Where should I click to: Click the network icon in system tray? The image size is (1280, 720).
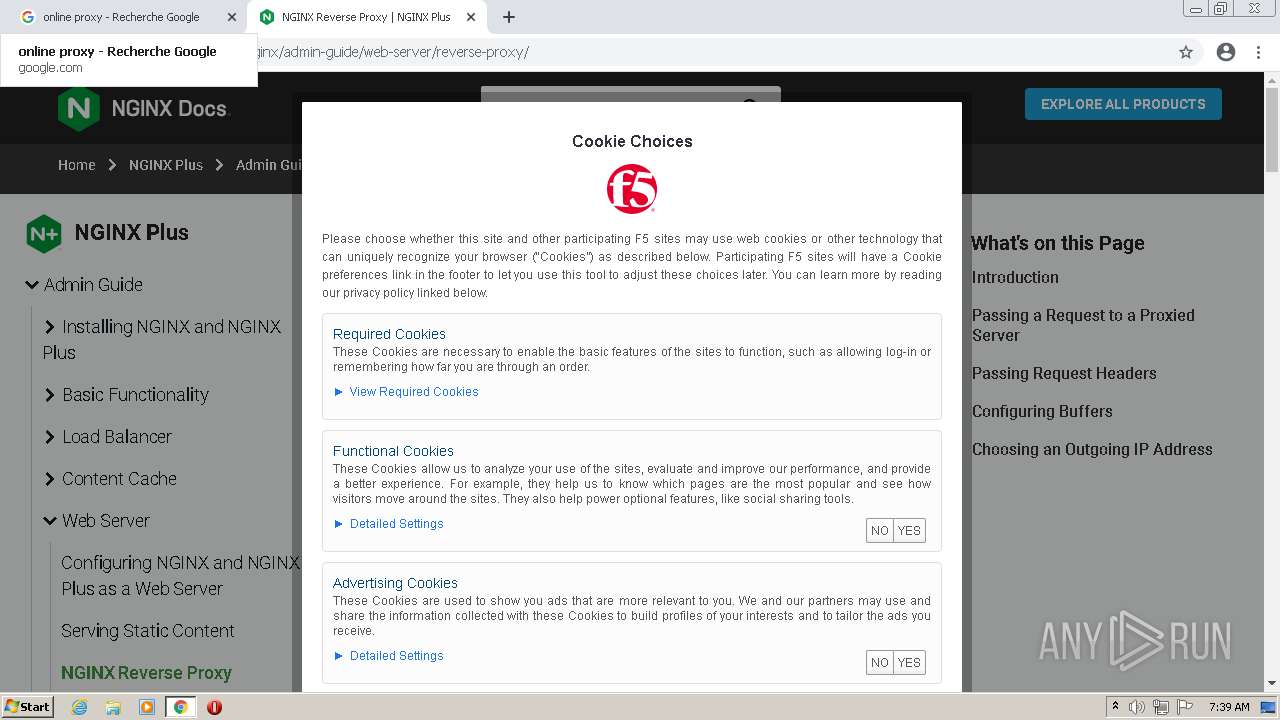coord(1161,707)
